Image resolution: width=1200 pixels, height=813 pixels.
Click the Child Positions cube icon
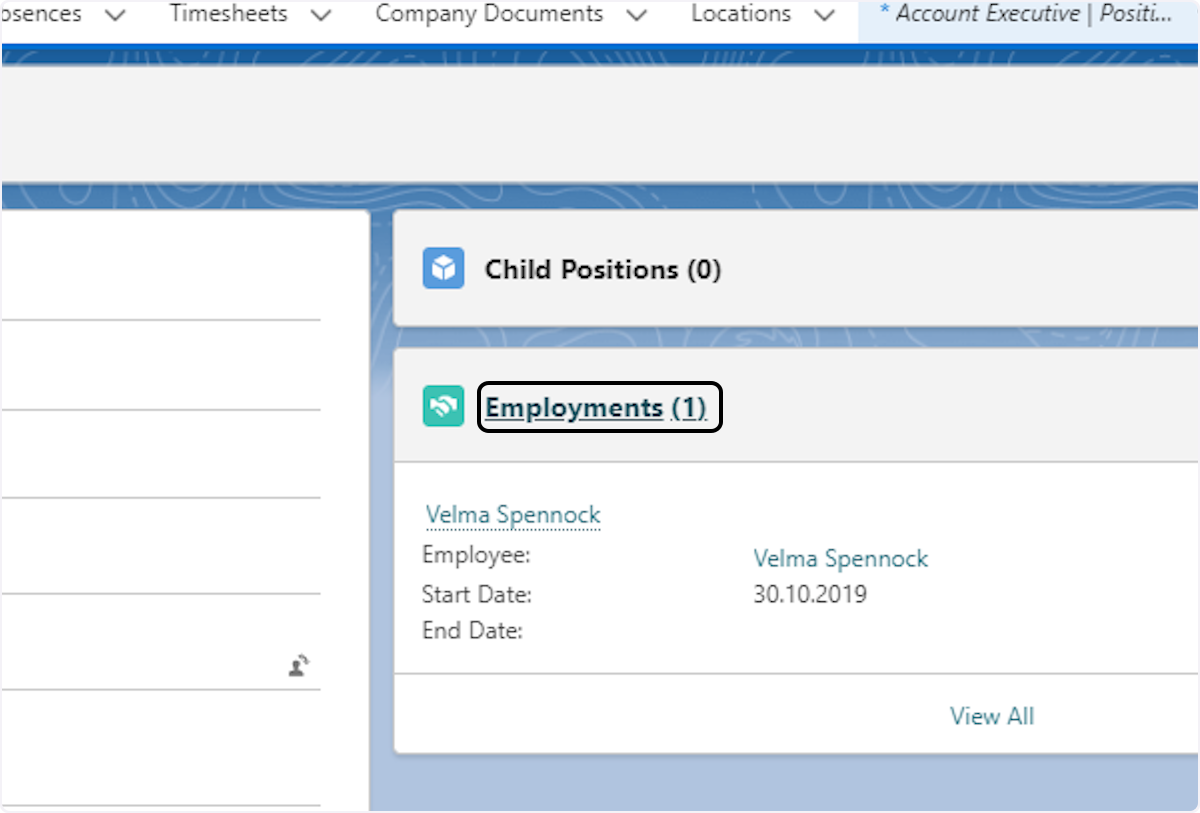point(443,268)
